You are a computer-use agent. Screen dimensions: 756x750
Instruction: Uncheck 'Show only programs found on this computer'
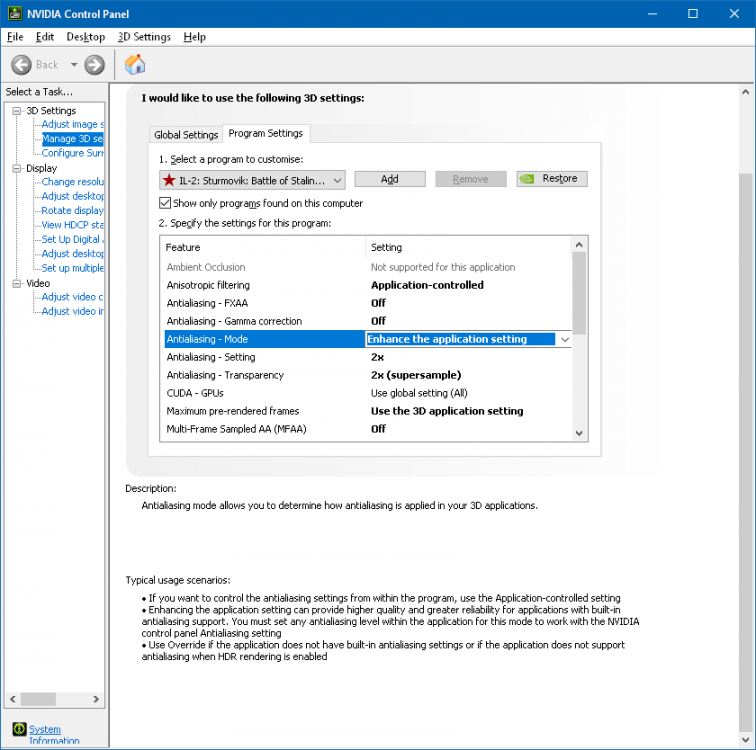click(166, 203)
